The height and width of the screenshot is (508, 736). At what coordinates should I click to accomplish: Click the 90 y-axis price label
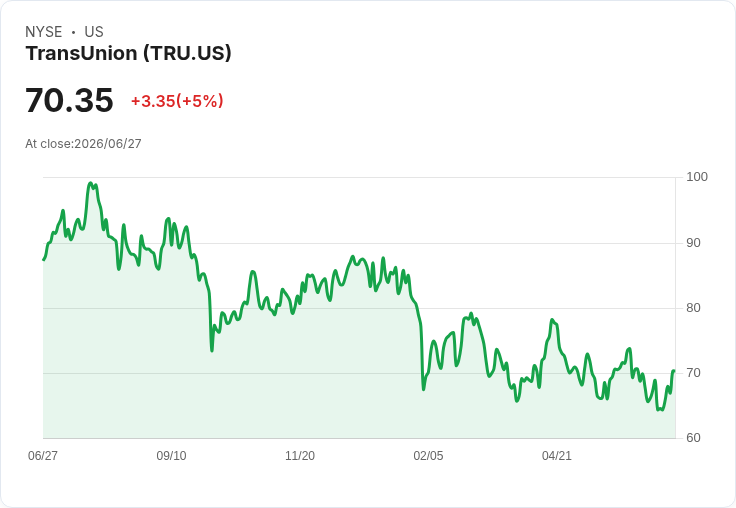[693, 243]
